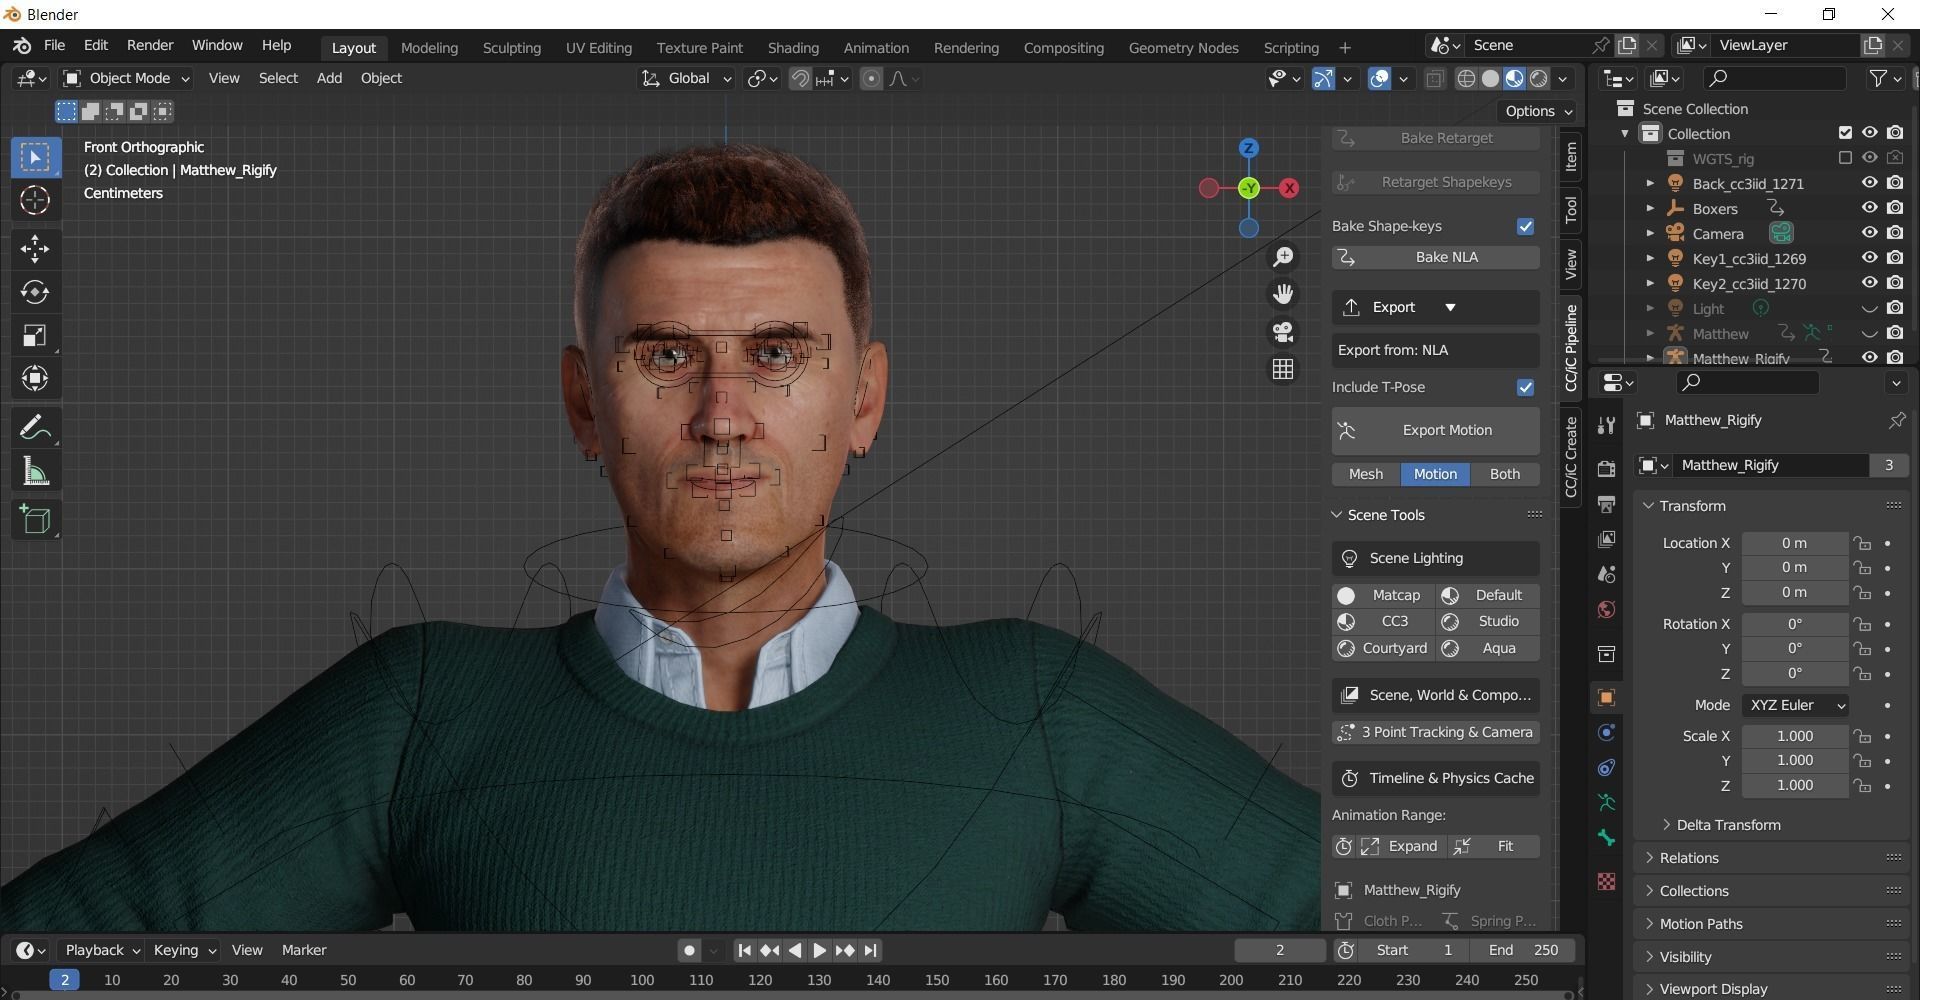
Task: Open the Object Data armature properties tab
Action: click(x=1606, y=802)
